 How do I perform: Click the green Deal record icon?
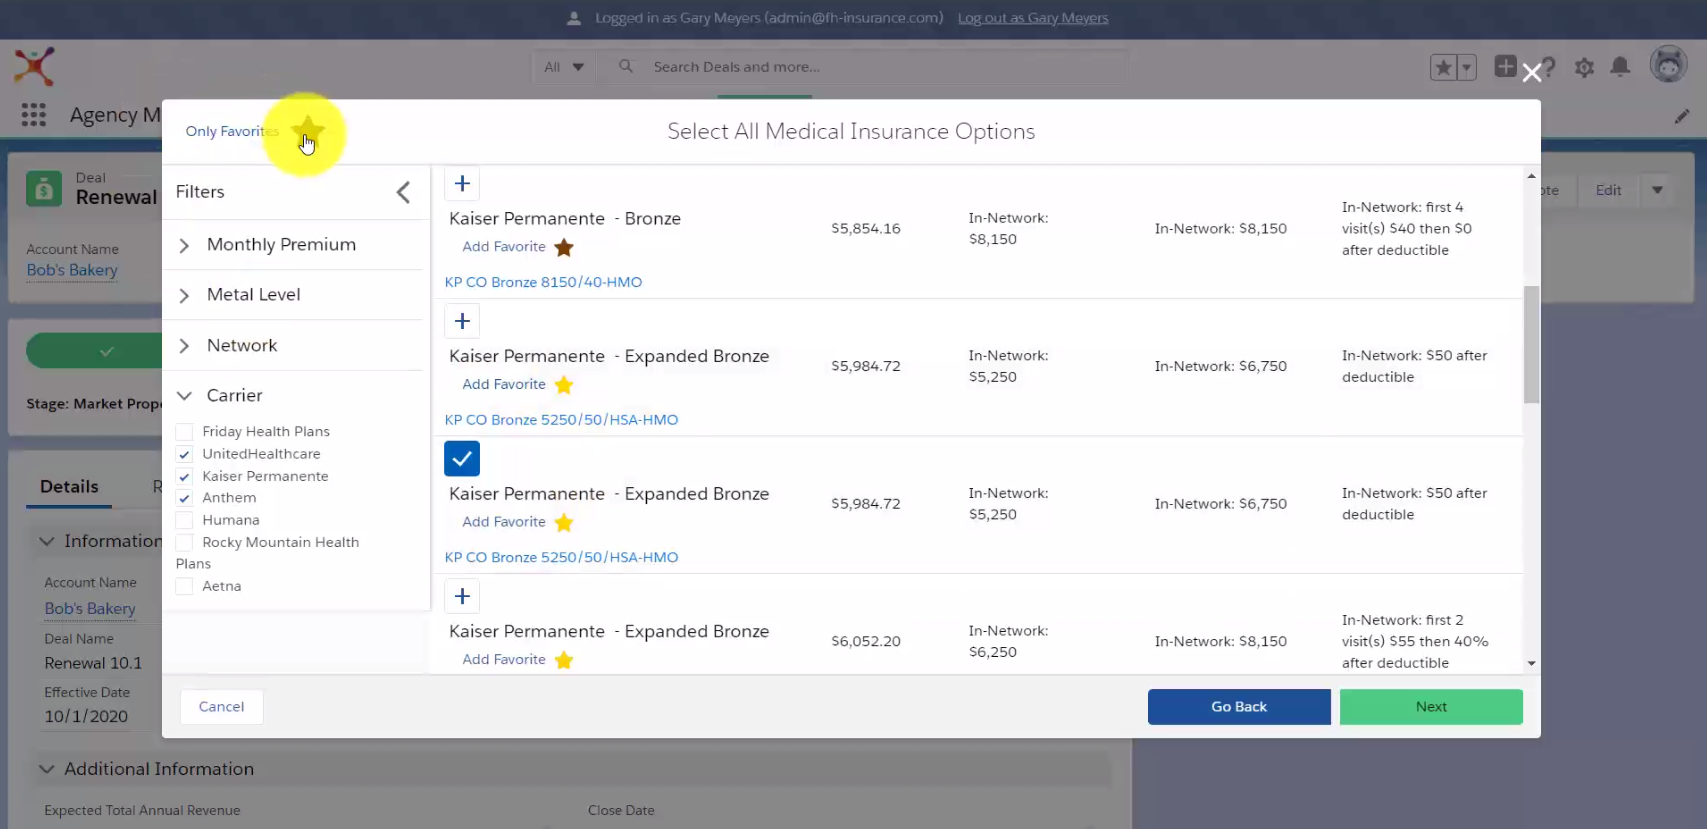pos(44,188)
